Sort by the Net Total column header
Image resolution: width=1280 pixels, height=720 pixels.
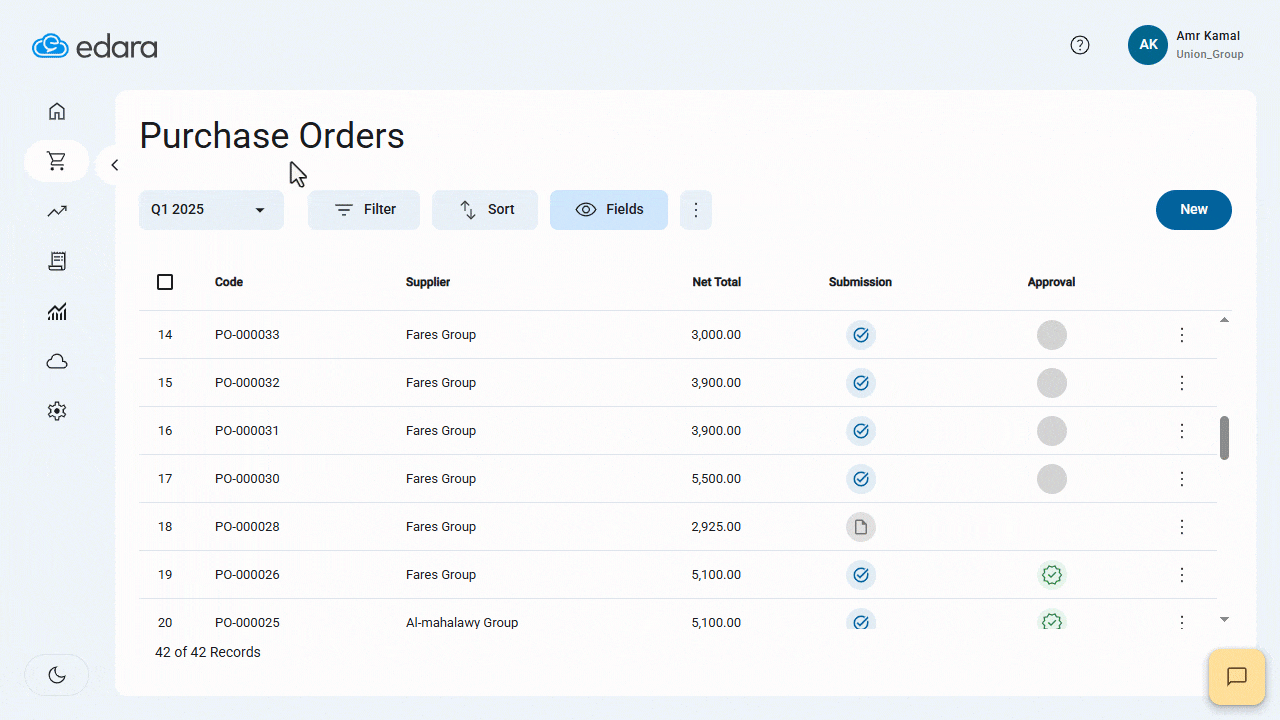pyautogui.click(x=716, y=282)
